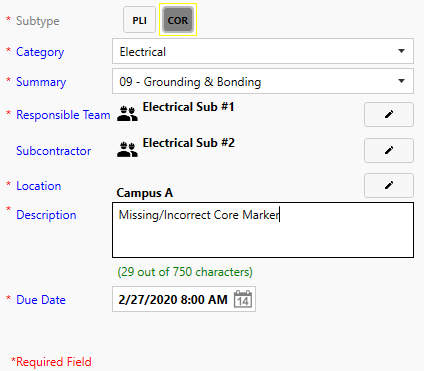Select the PLI subtype button

point(139,20)
